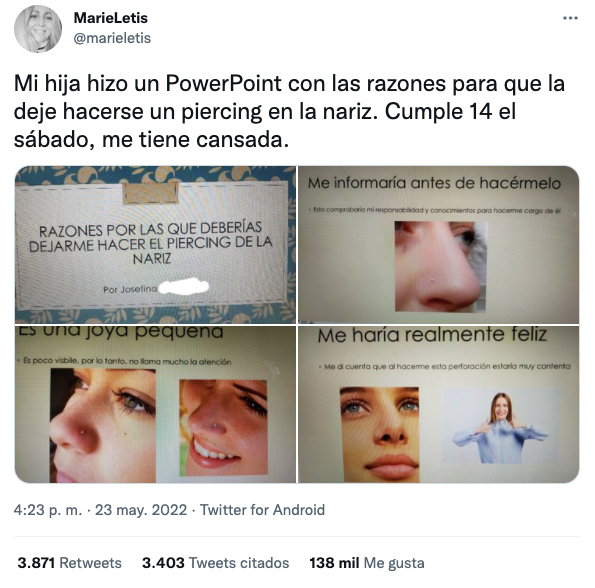595x588 pixels.
Task: Click the 23 may. 2022 date
Action: (x=141, y=510)
